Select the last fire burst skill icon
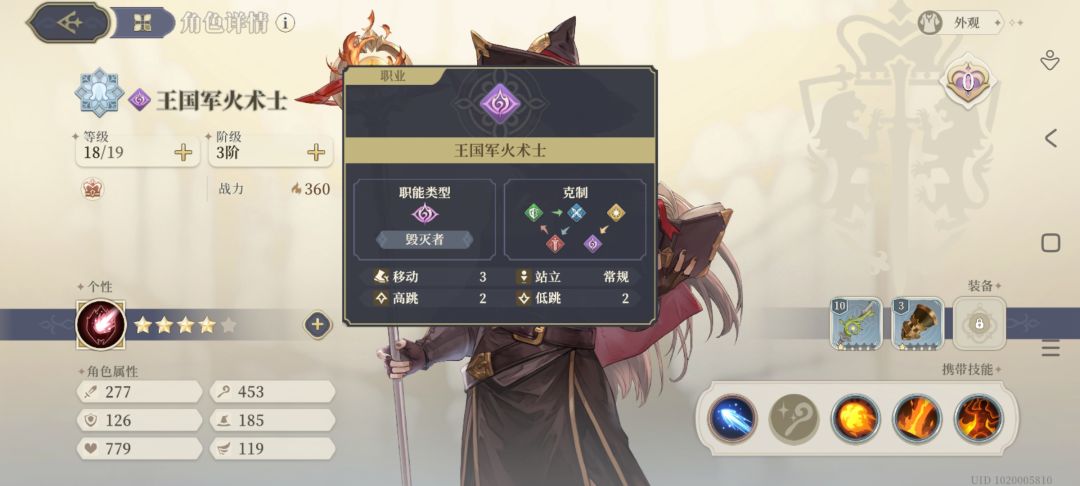The height and width of the screenshot is (486, 1080). tap(979, 418)
